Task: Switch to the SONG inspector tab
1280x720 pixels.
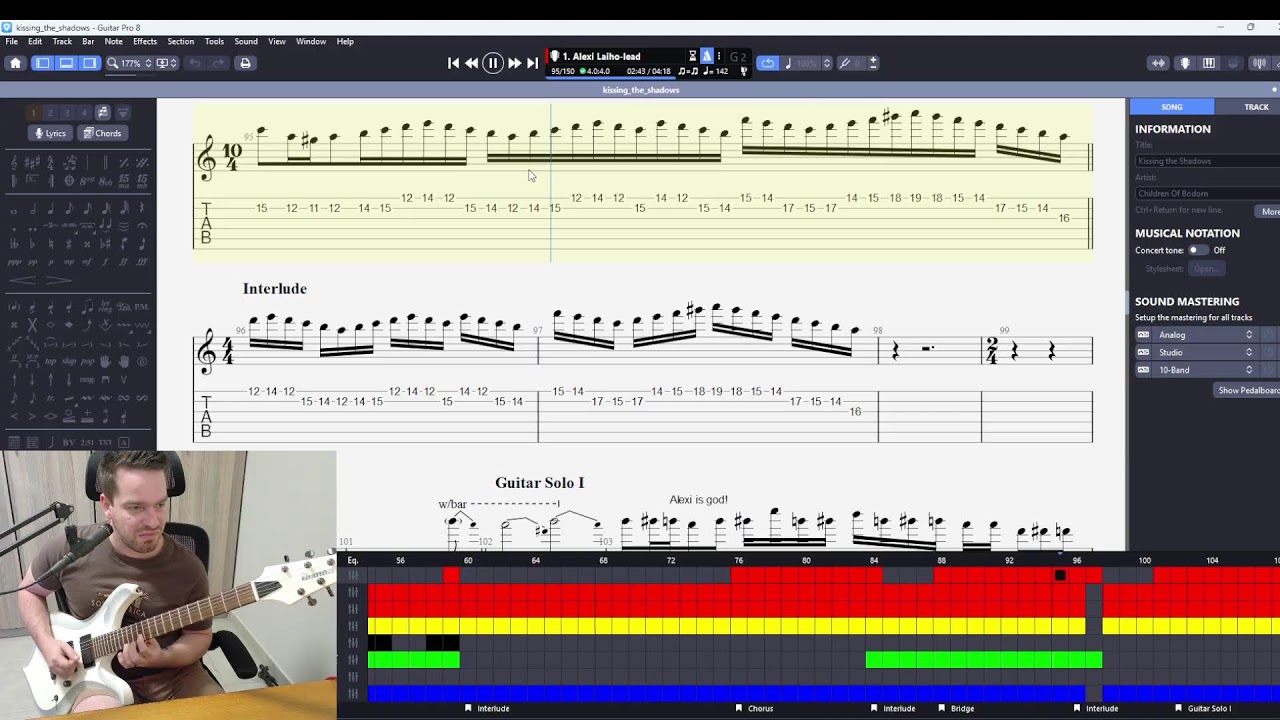Action: pyautogui.click(x=1172, y=107)
